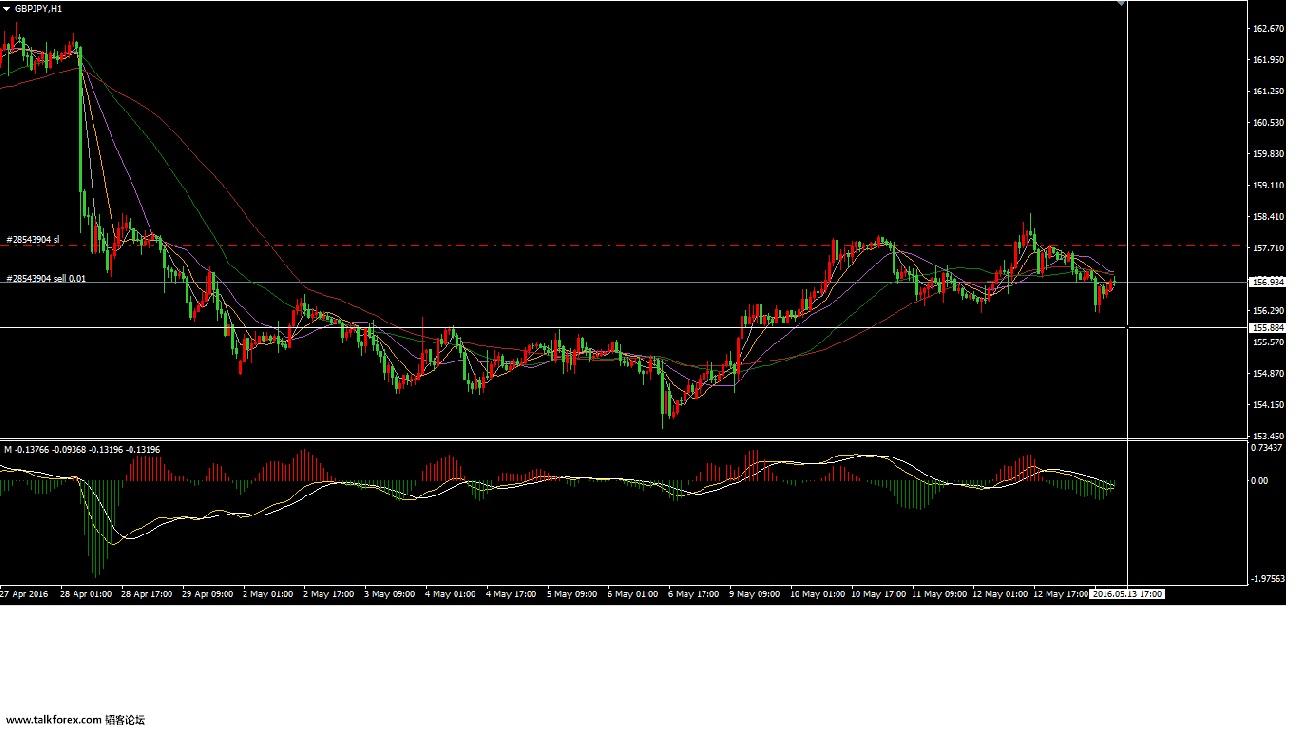
Task: Click price scale value 161.250
Action: point(1268,91)
